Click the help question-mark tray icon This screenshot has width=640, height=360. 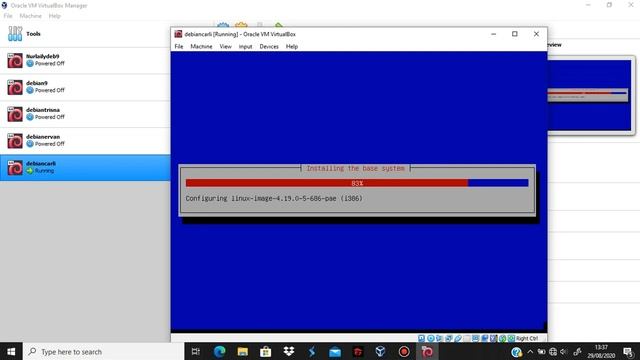pyautogui.click(x=516, y=352)
